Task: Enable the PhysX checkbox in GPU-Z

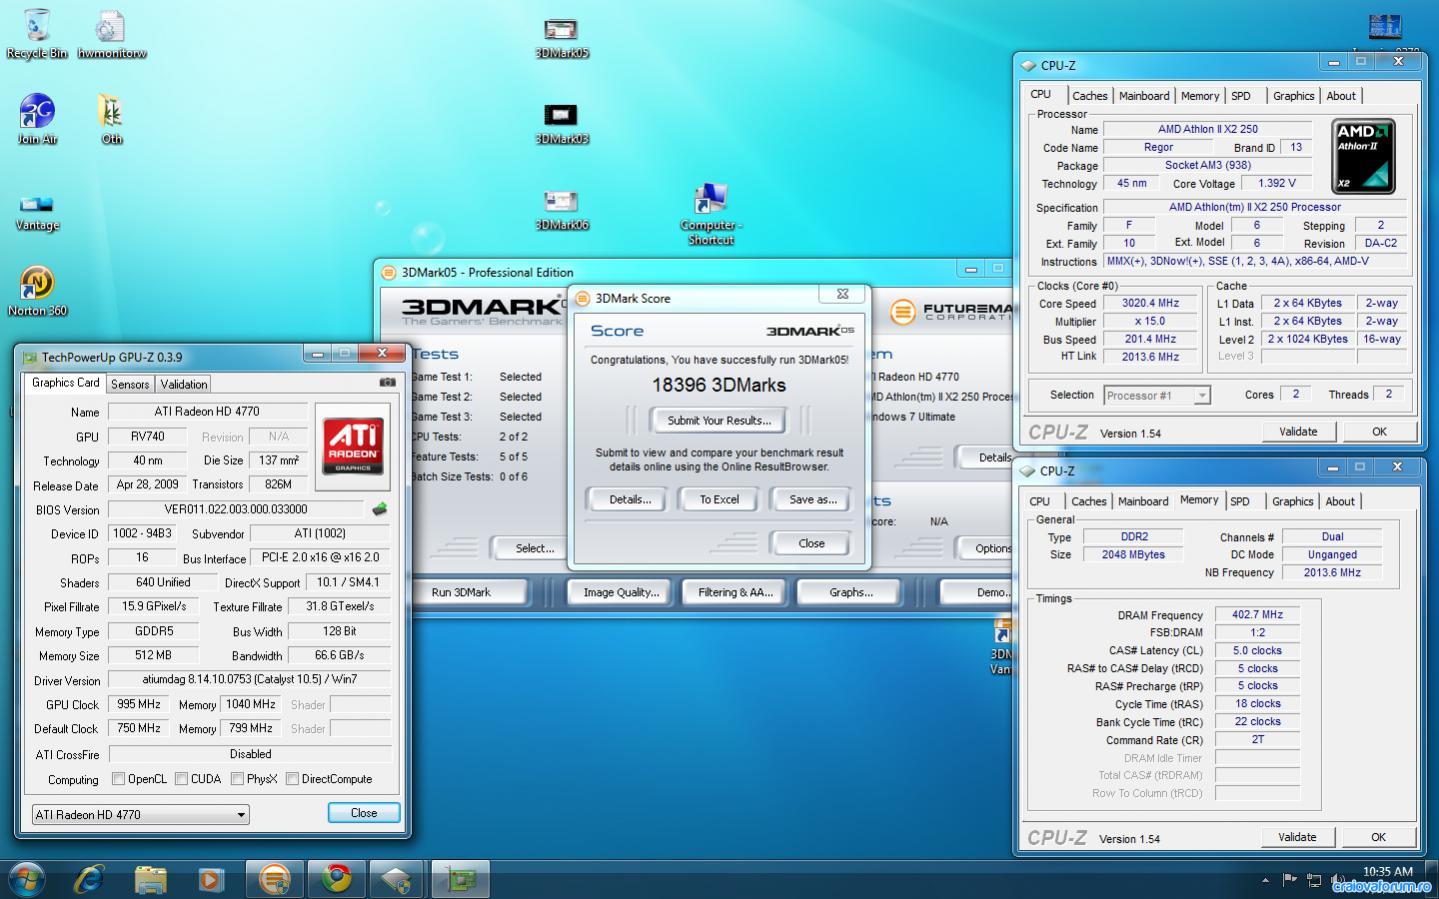Action: pyautogui.click(x=237, y=779)
